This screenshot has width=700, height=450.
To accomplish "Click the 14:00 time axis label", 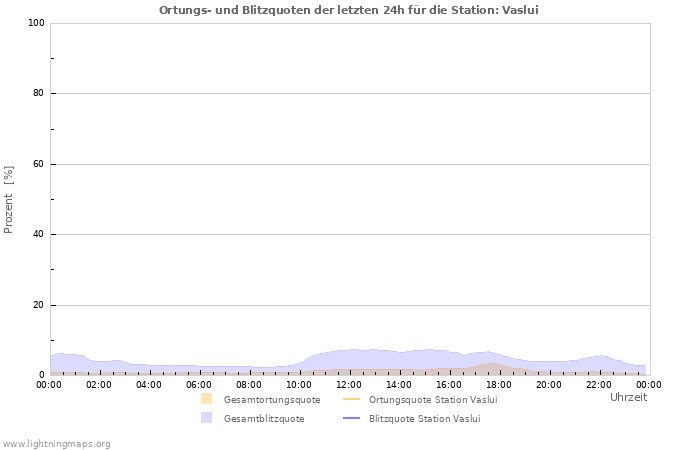I will click(x=399, y=384).
